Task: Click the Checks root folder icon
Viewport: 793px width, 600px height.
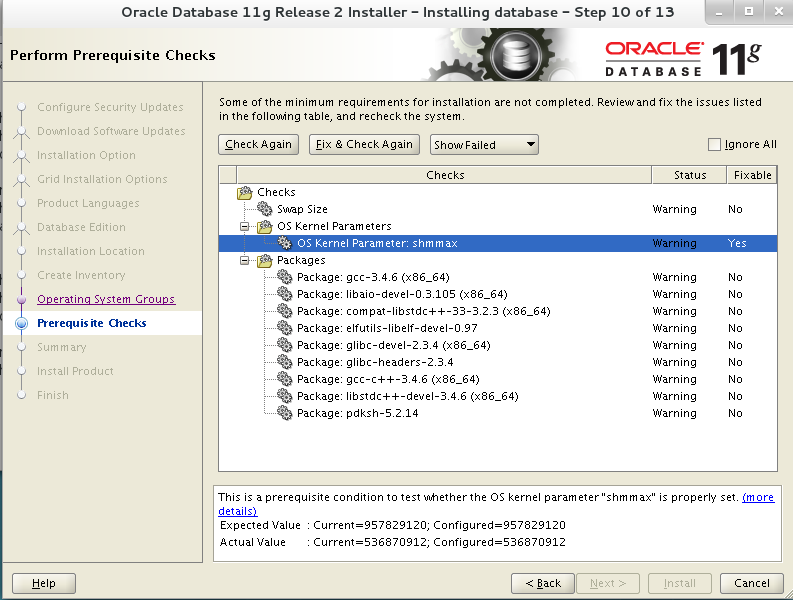Action: click(x=245, y=192)
